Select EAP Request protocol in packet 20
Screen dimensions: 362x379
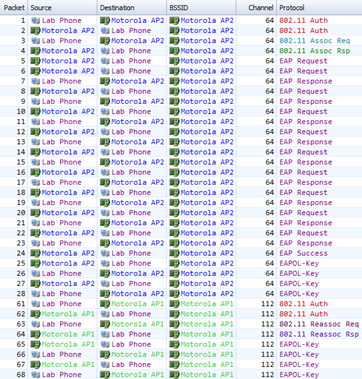pyautogui.click(x=303, y=213)
